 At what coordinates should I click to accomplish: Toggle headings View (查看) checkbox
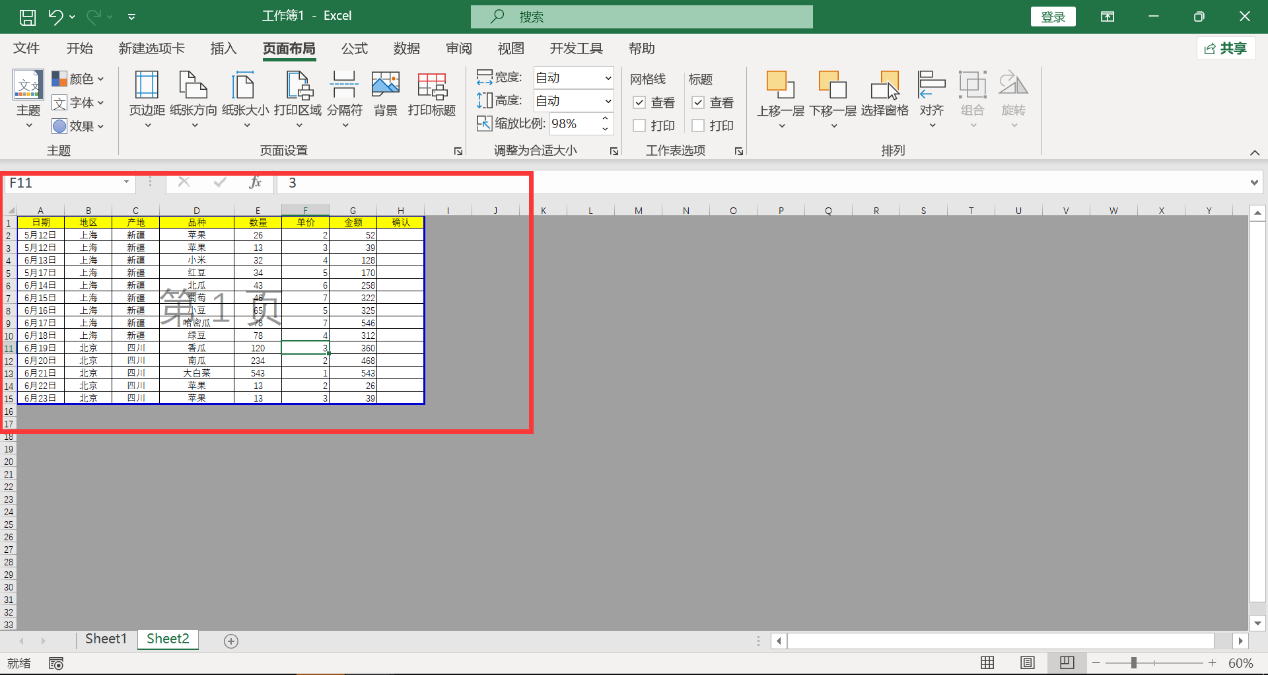coord(699,103)
